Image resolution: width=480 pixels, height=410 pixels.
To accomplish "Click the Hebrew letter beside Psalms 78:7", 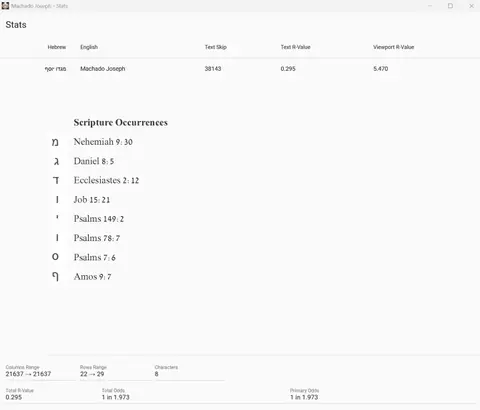I will point(57,238).
